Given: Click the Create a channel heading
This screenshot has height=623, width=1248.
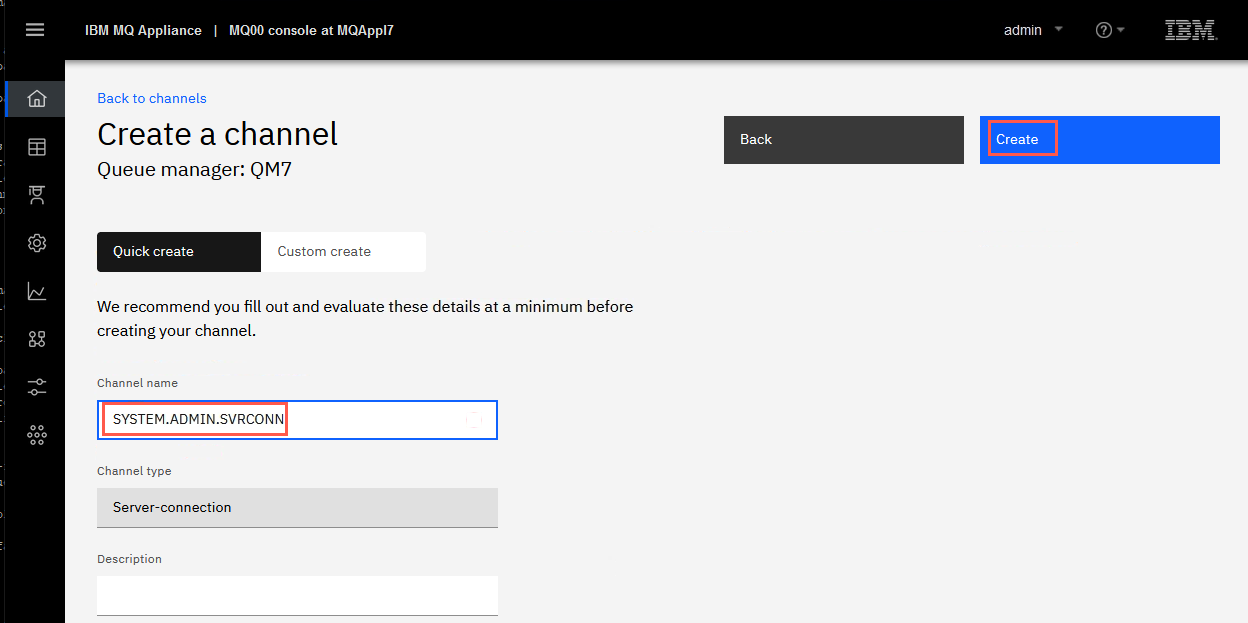Looking at the screenshot, I should coord(218,134).
